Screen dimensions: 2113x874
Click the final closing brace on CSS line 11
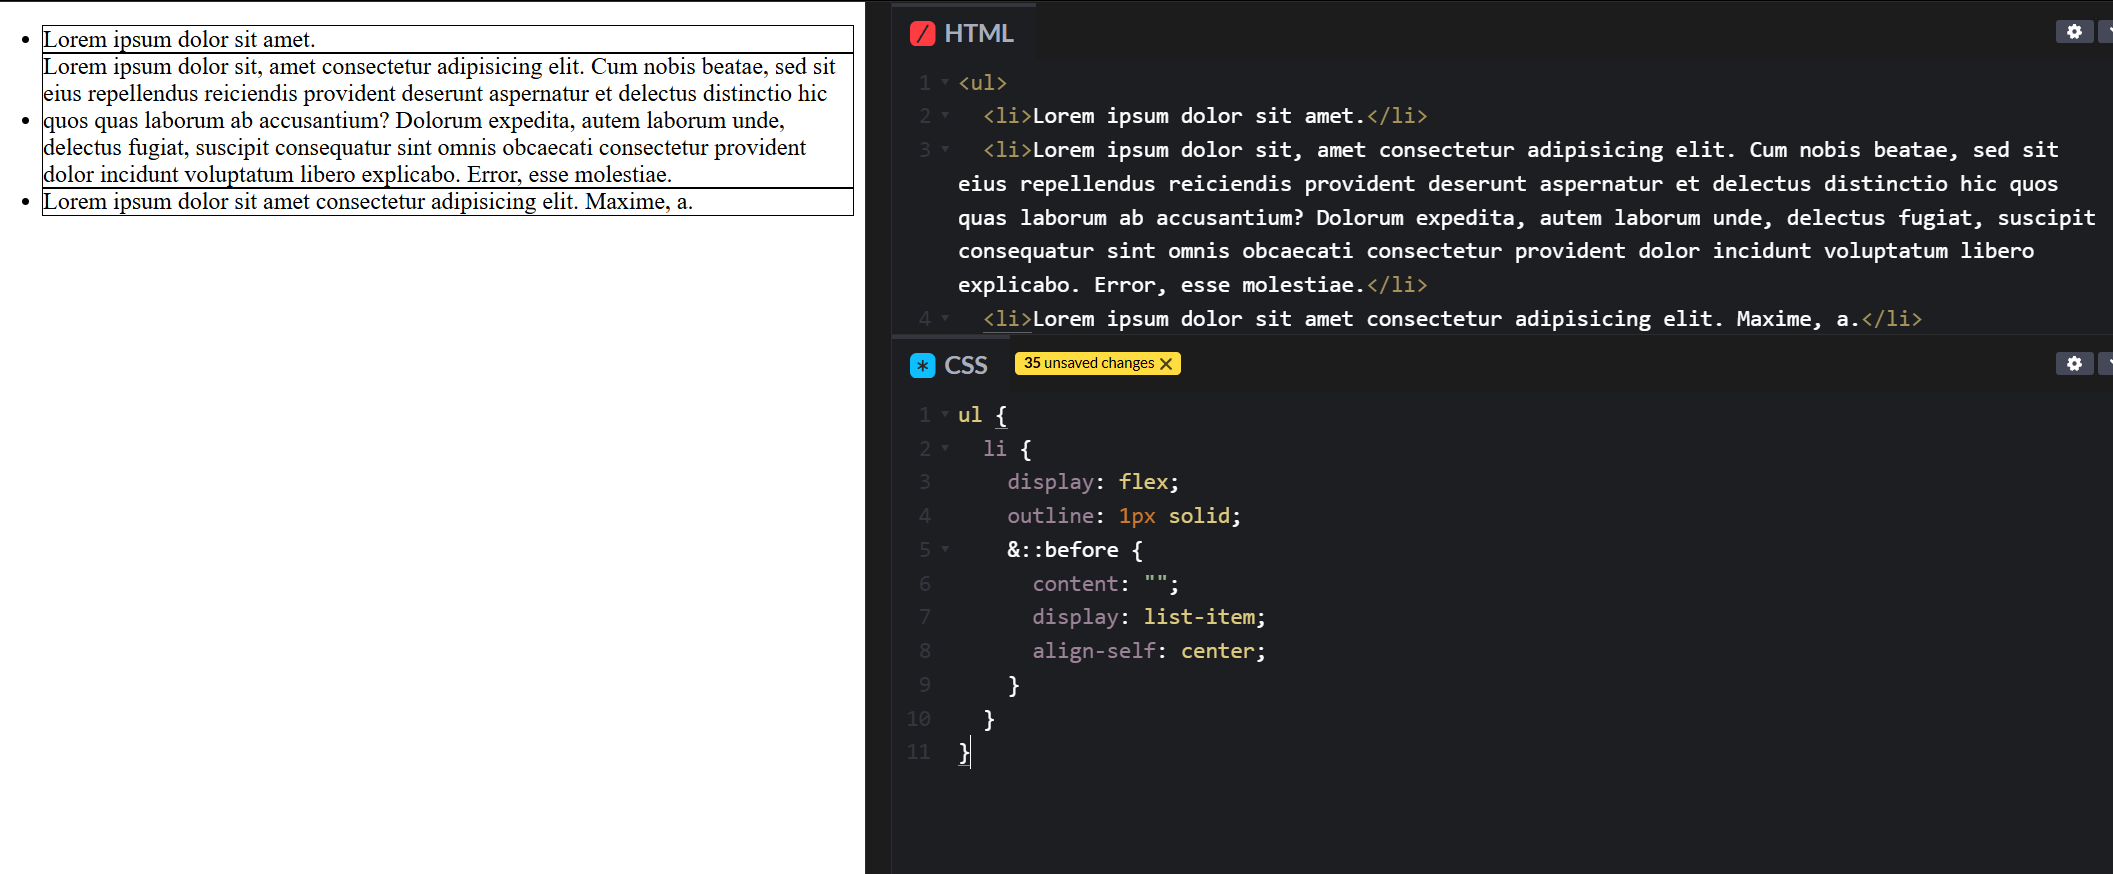click(964, 752)
